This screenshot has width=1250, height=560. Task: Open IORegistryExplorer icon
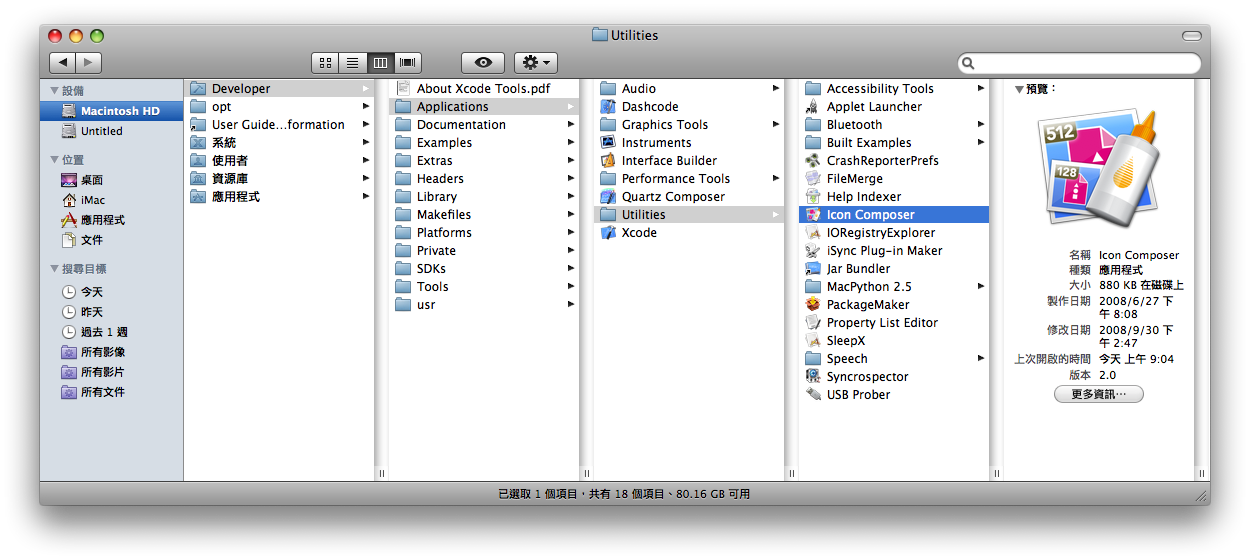coord(813,233)
